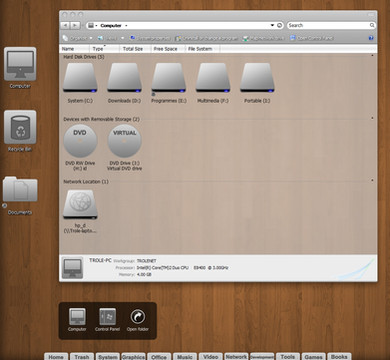Click System properties in the toolbar
Viewport: 390px width, 360px height.
click(x=150, y=38)
